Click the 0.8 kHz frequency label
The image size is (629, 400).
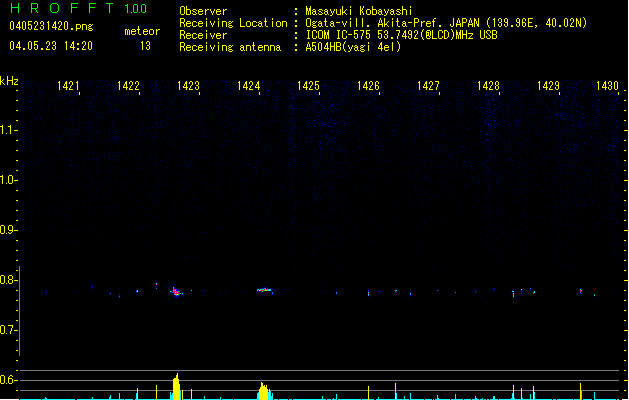tap(8, 280)
